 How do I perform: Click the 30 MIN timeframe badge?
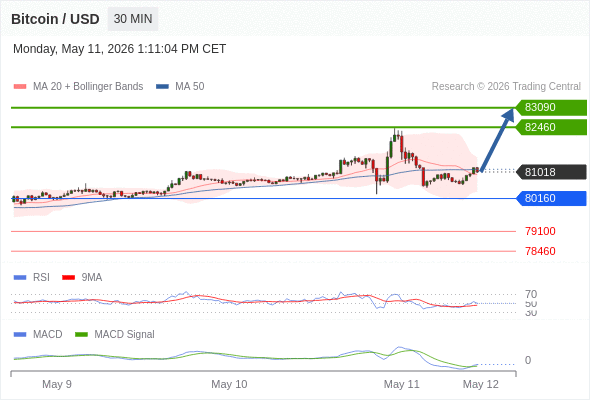coord(133,19)
